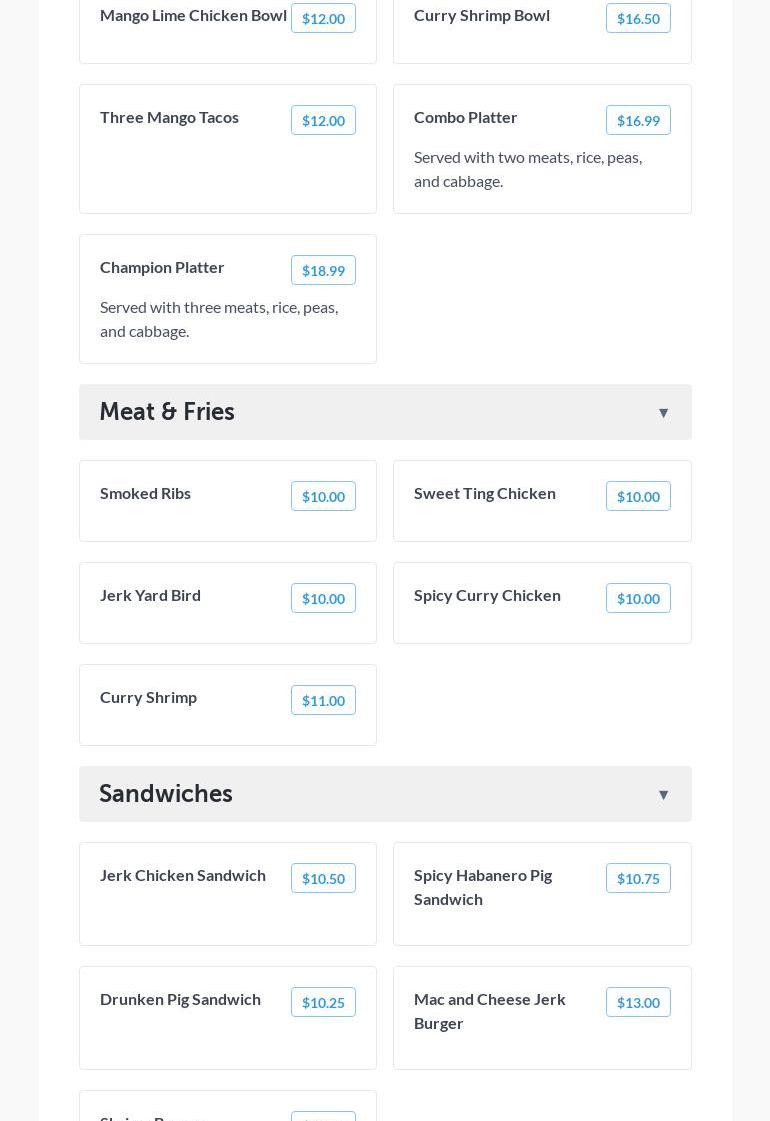770x1121 pixels.
Task: Choose Drunken Pig Sandwich $10.25 price
Action: point(323,1003)
